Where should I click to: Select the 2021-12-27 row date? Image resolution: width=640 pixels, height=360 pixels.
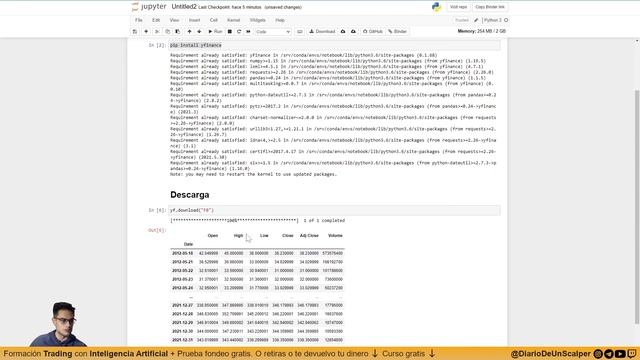coord(182,305)
